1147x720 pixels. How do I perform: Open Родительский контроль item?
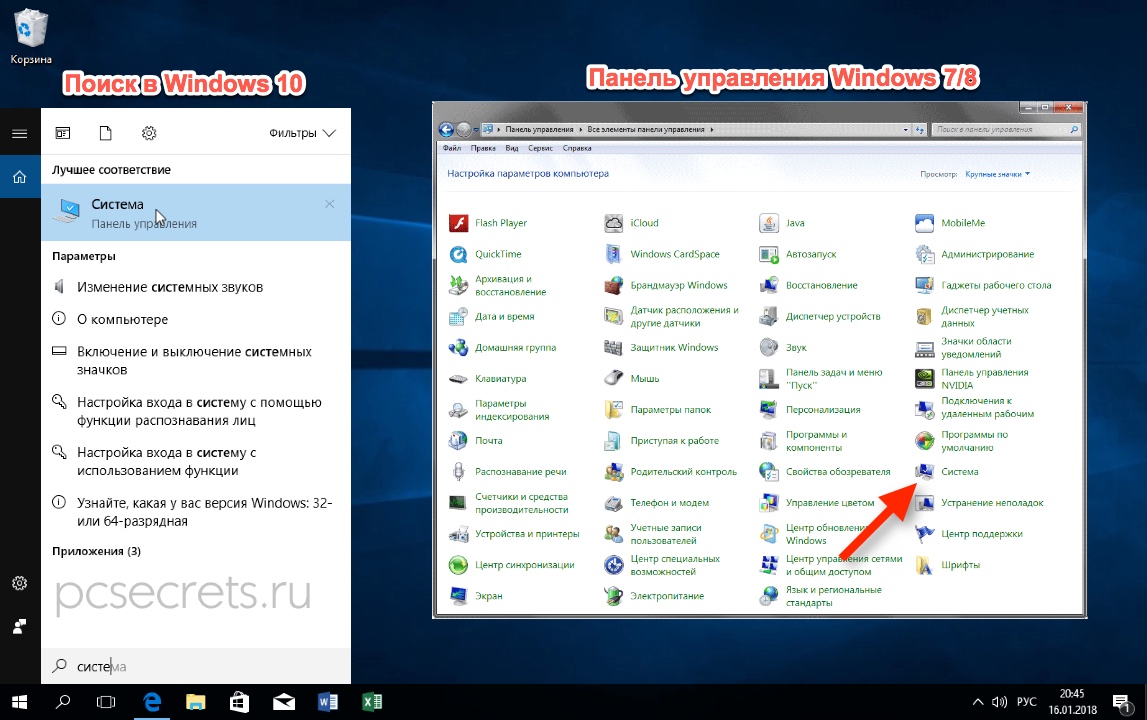(671, 471)
